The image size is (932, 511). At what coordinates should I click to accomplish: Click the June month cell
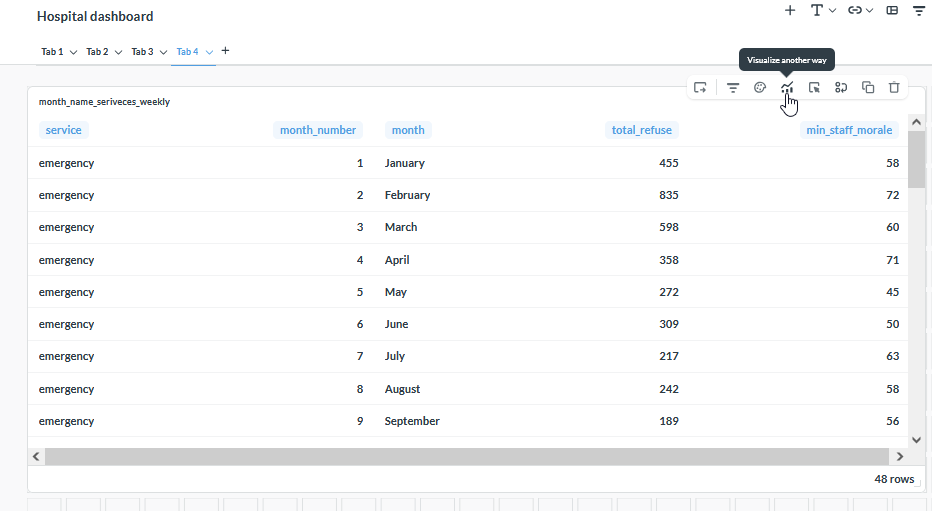click(x=396, y=324)
